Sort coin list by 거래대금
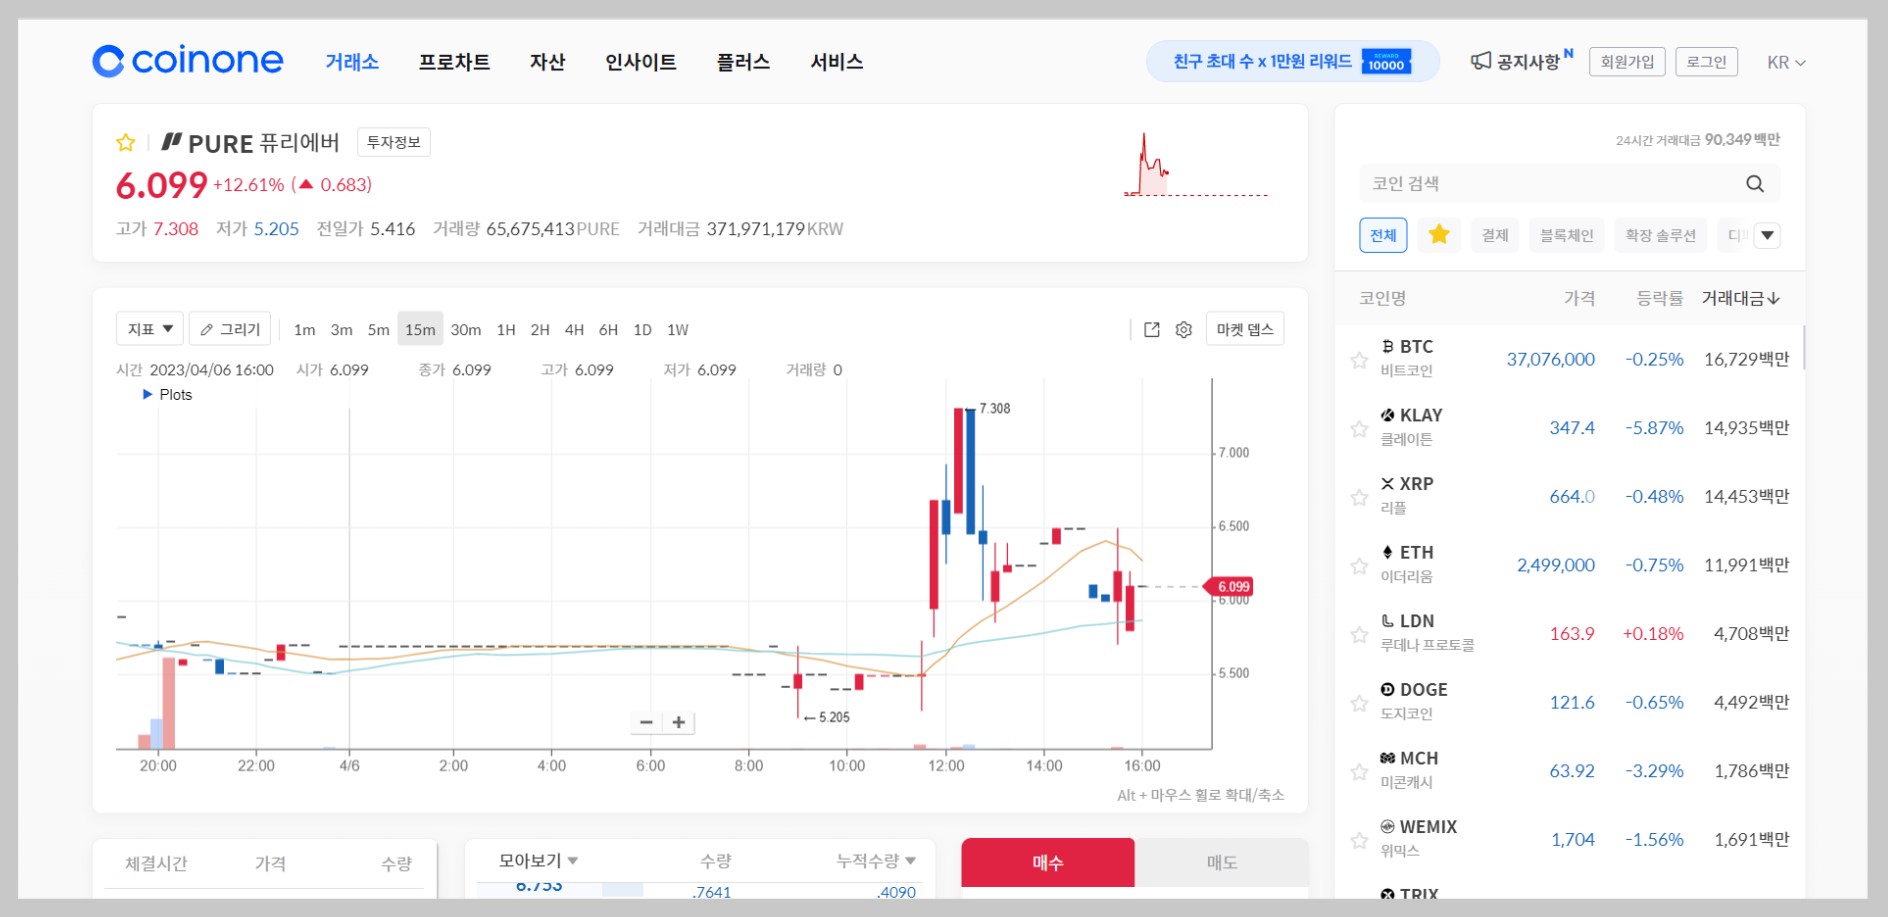 1740,298
